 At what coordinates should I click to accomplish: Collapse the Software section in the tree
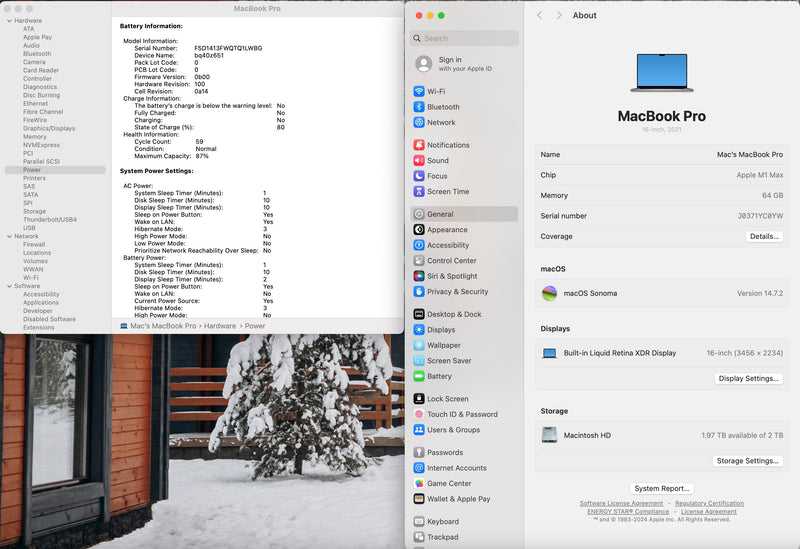(x=7, y=286)
